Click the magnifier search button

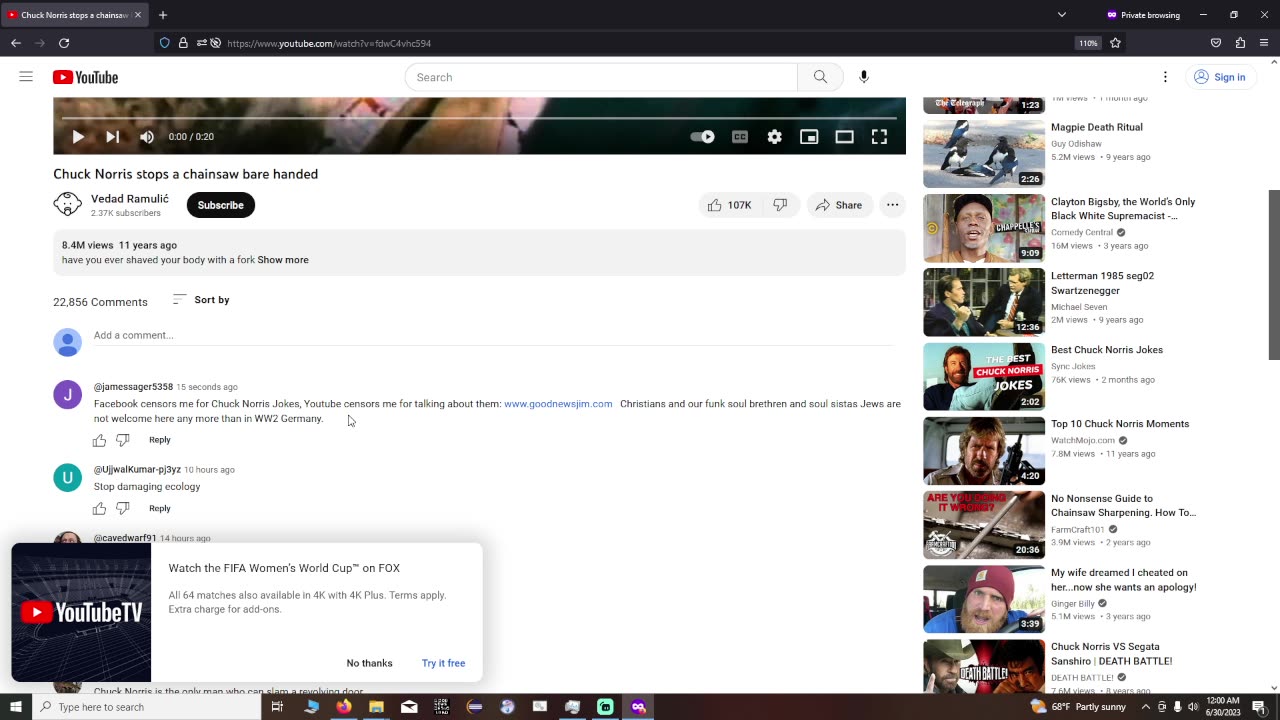coord(820,77)
